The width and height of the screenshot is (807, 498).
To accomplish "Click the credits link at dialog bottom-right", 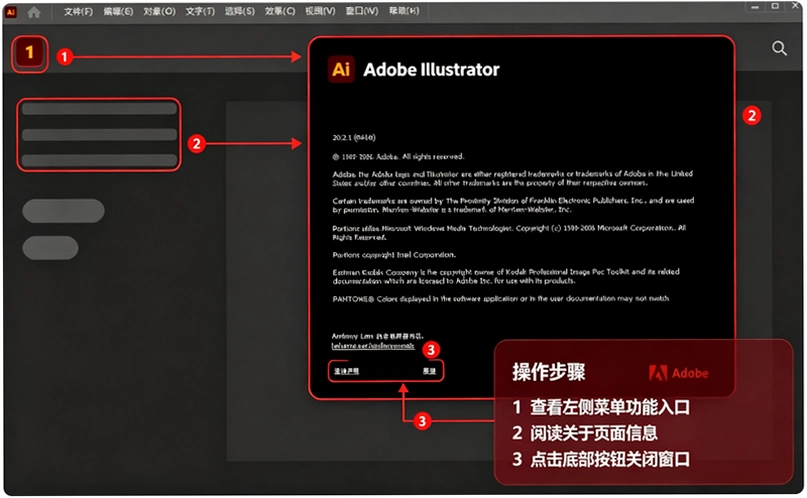I will pyautogui.click(x=429, y=371).
